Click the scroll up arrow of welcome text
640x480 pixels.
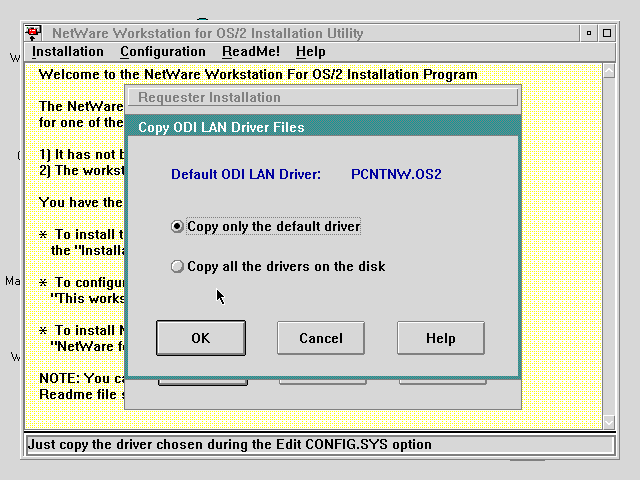tap(609, 71)
